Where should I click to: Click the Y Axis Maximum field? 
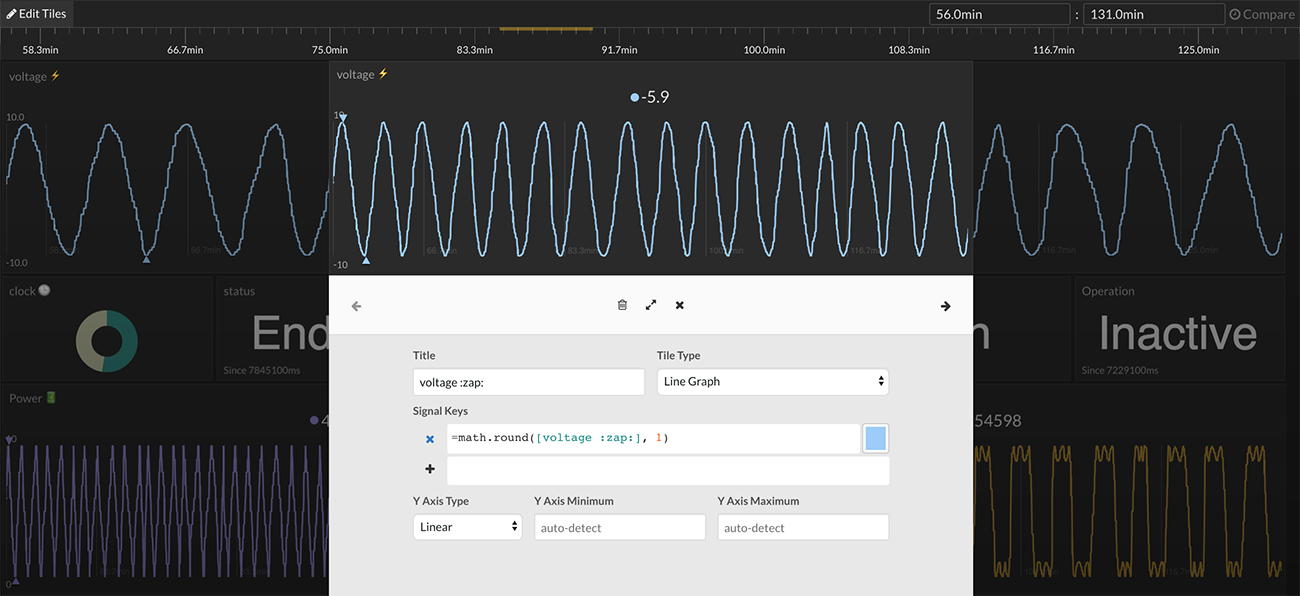(803, 527)
